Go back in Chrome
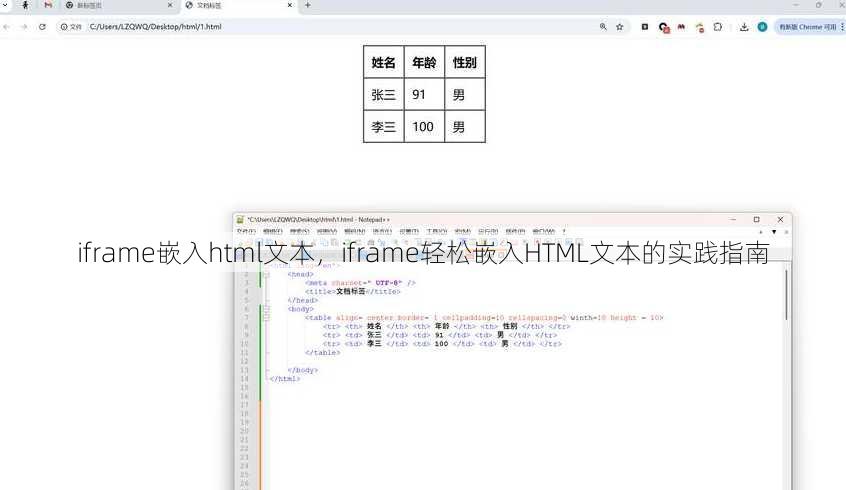The image size is (846, 490). [x=6, y=26]
